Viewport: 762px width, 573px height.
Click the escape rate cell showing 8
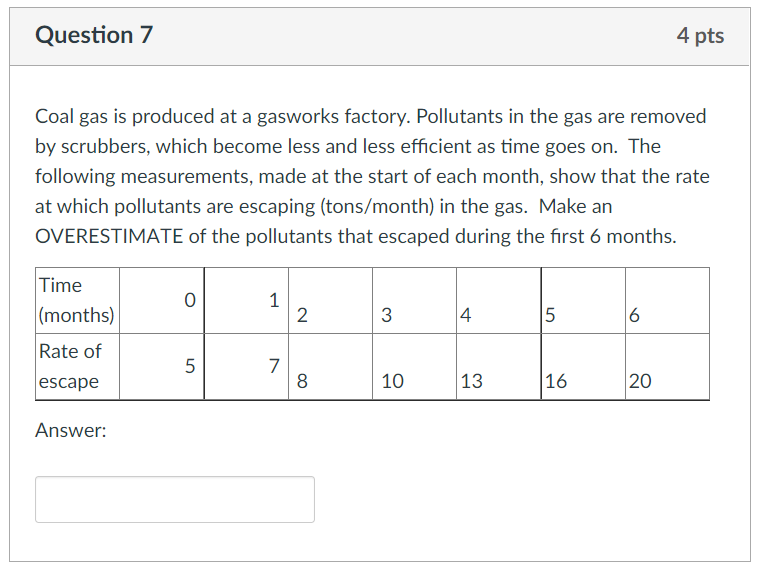330,366
